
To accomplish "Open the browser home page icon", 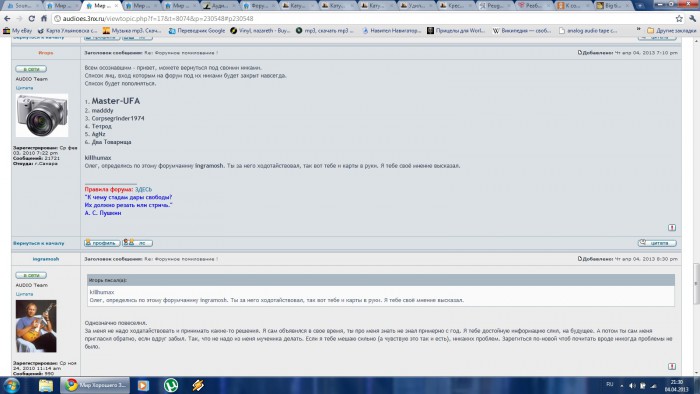I will point(44,19).
